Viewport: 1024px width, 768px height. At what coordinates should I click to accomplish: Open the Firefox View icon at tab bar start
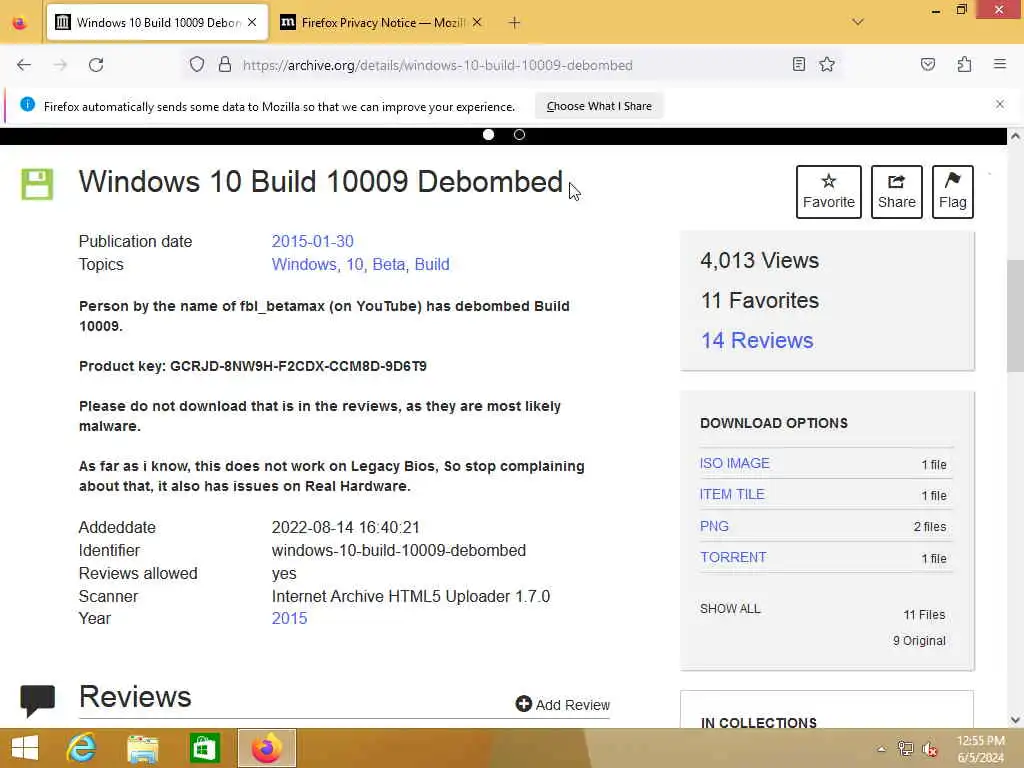click(20, 23)
